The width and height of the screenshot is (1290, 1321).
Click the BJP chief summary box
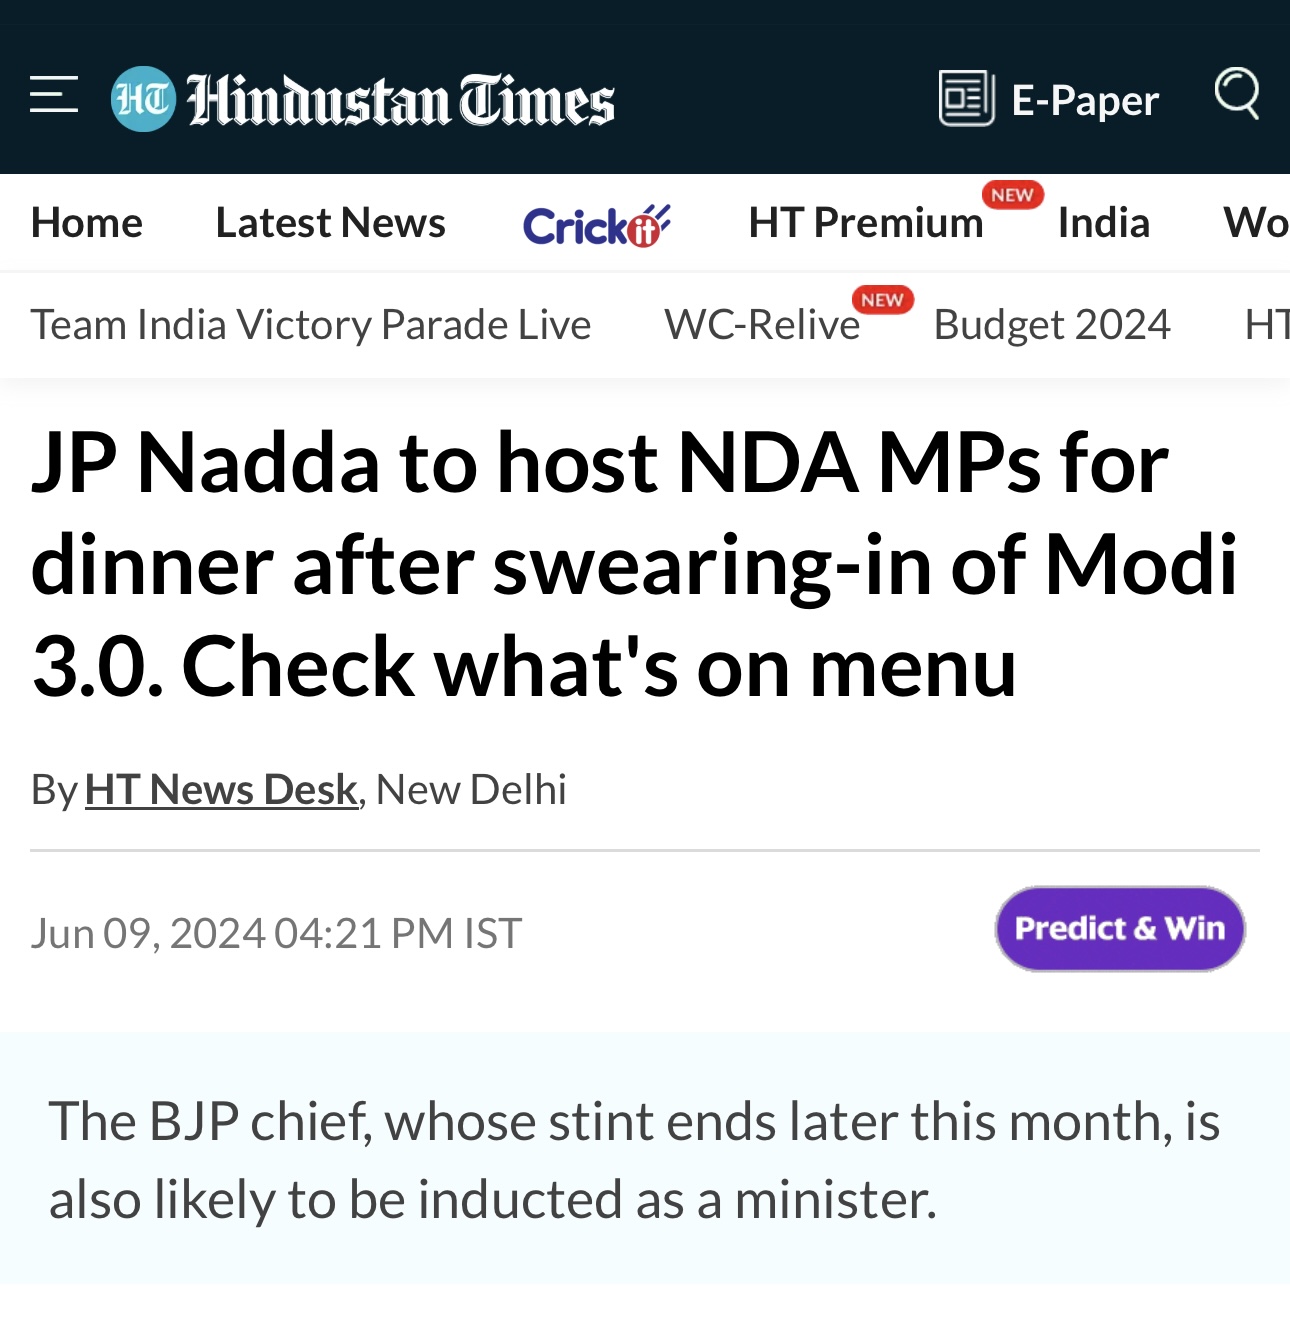coord(645,1159)
